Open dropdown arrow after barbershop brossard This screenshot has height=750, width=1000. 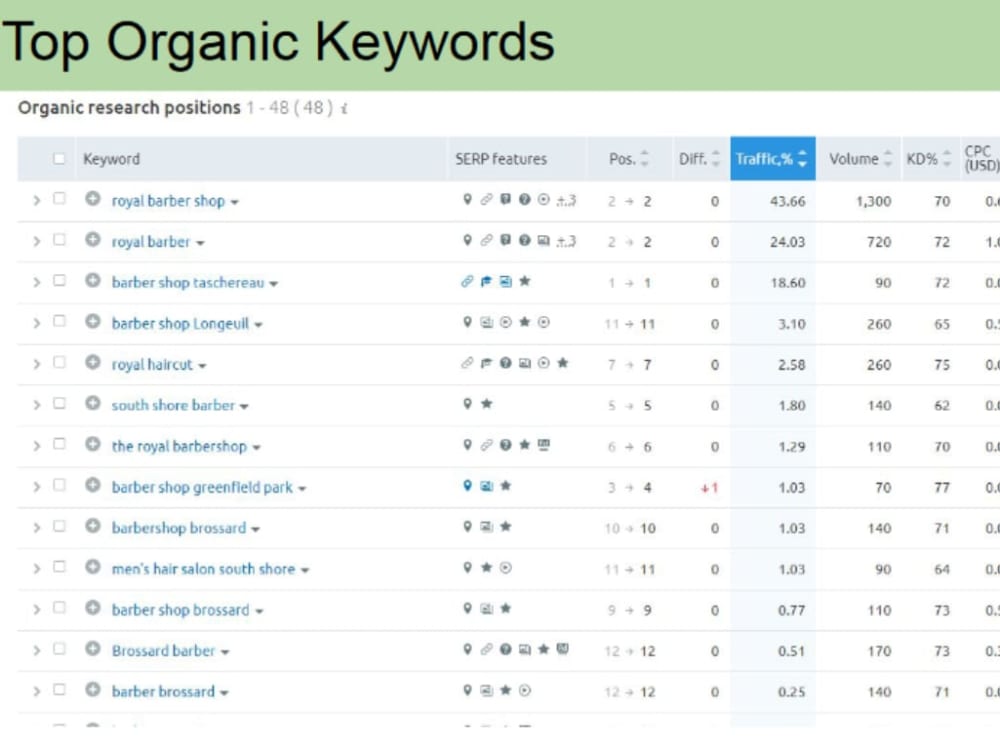pos(256,529)
